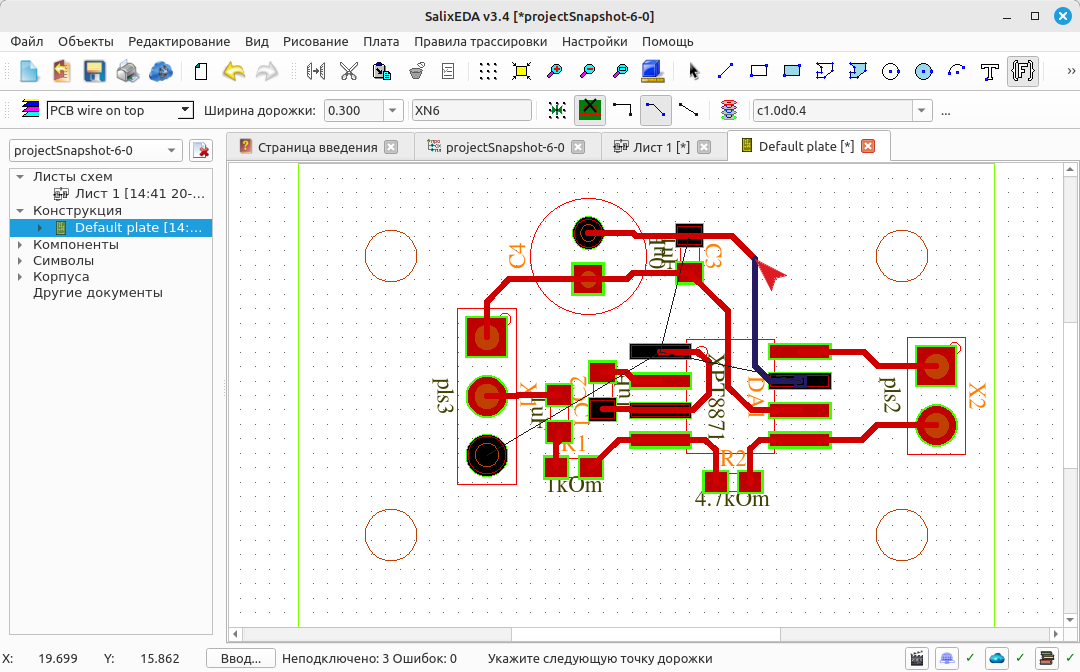Toggle the free-angle routing mode
The width and height of the screenshot is (1080, 672).
pos(688,109)
